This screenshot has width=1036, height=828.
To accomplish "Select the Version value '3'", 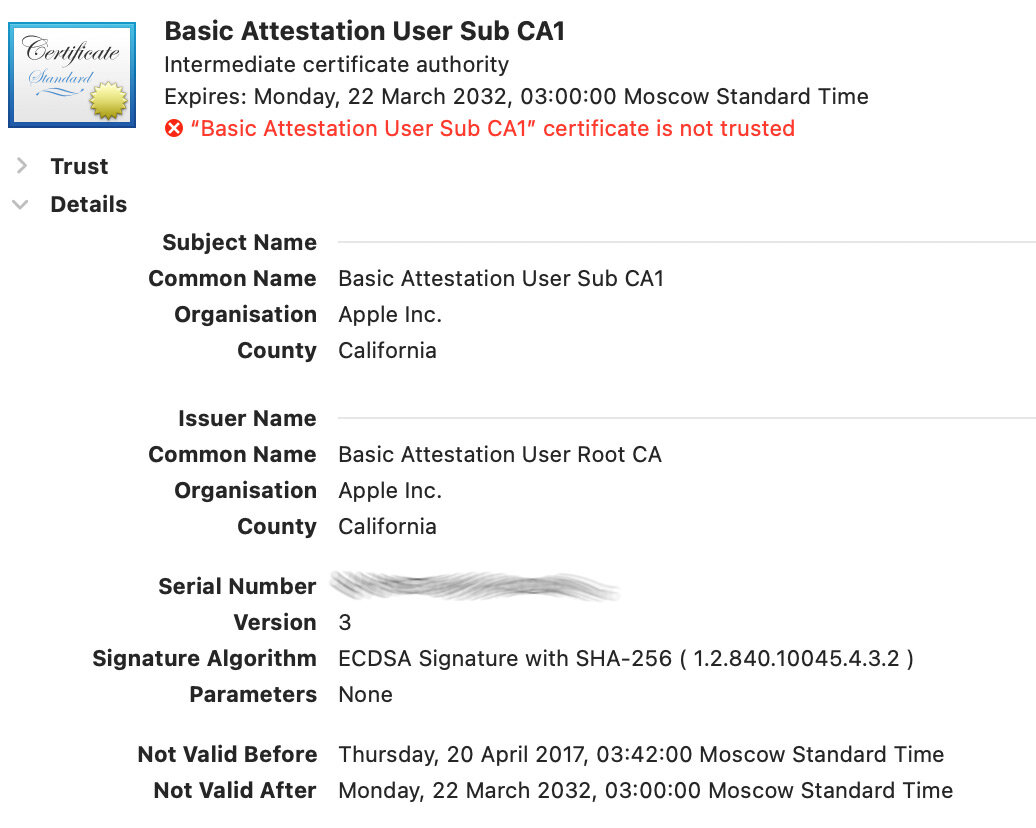I will [345, 623].
